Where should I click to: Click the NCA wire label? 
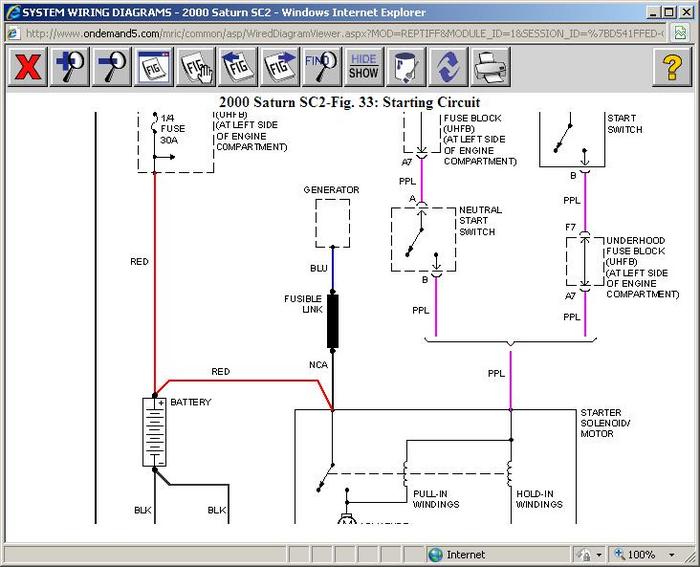pyautogui.click(x=318, y=365)
